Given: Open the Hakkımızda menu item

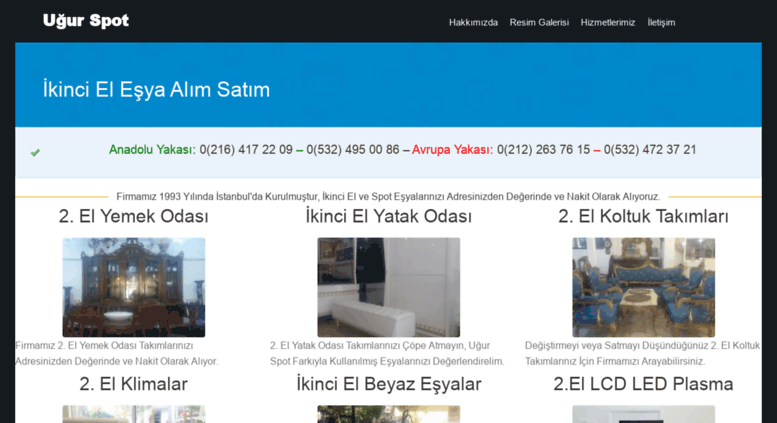Looking at the screenshot, I should pos(473,22).
